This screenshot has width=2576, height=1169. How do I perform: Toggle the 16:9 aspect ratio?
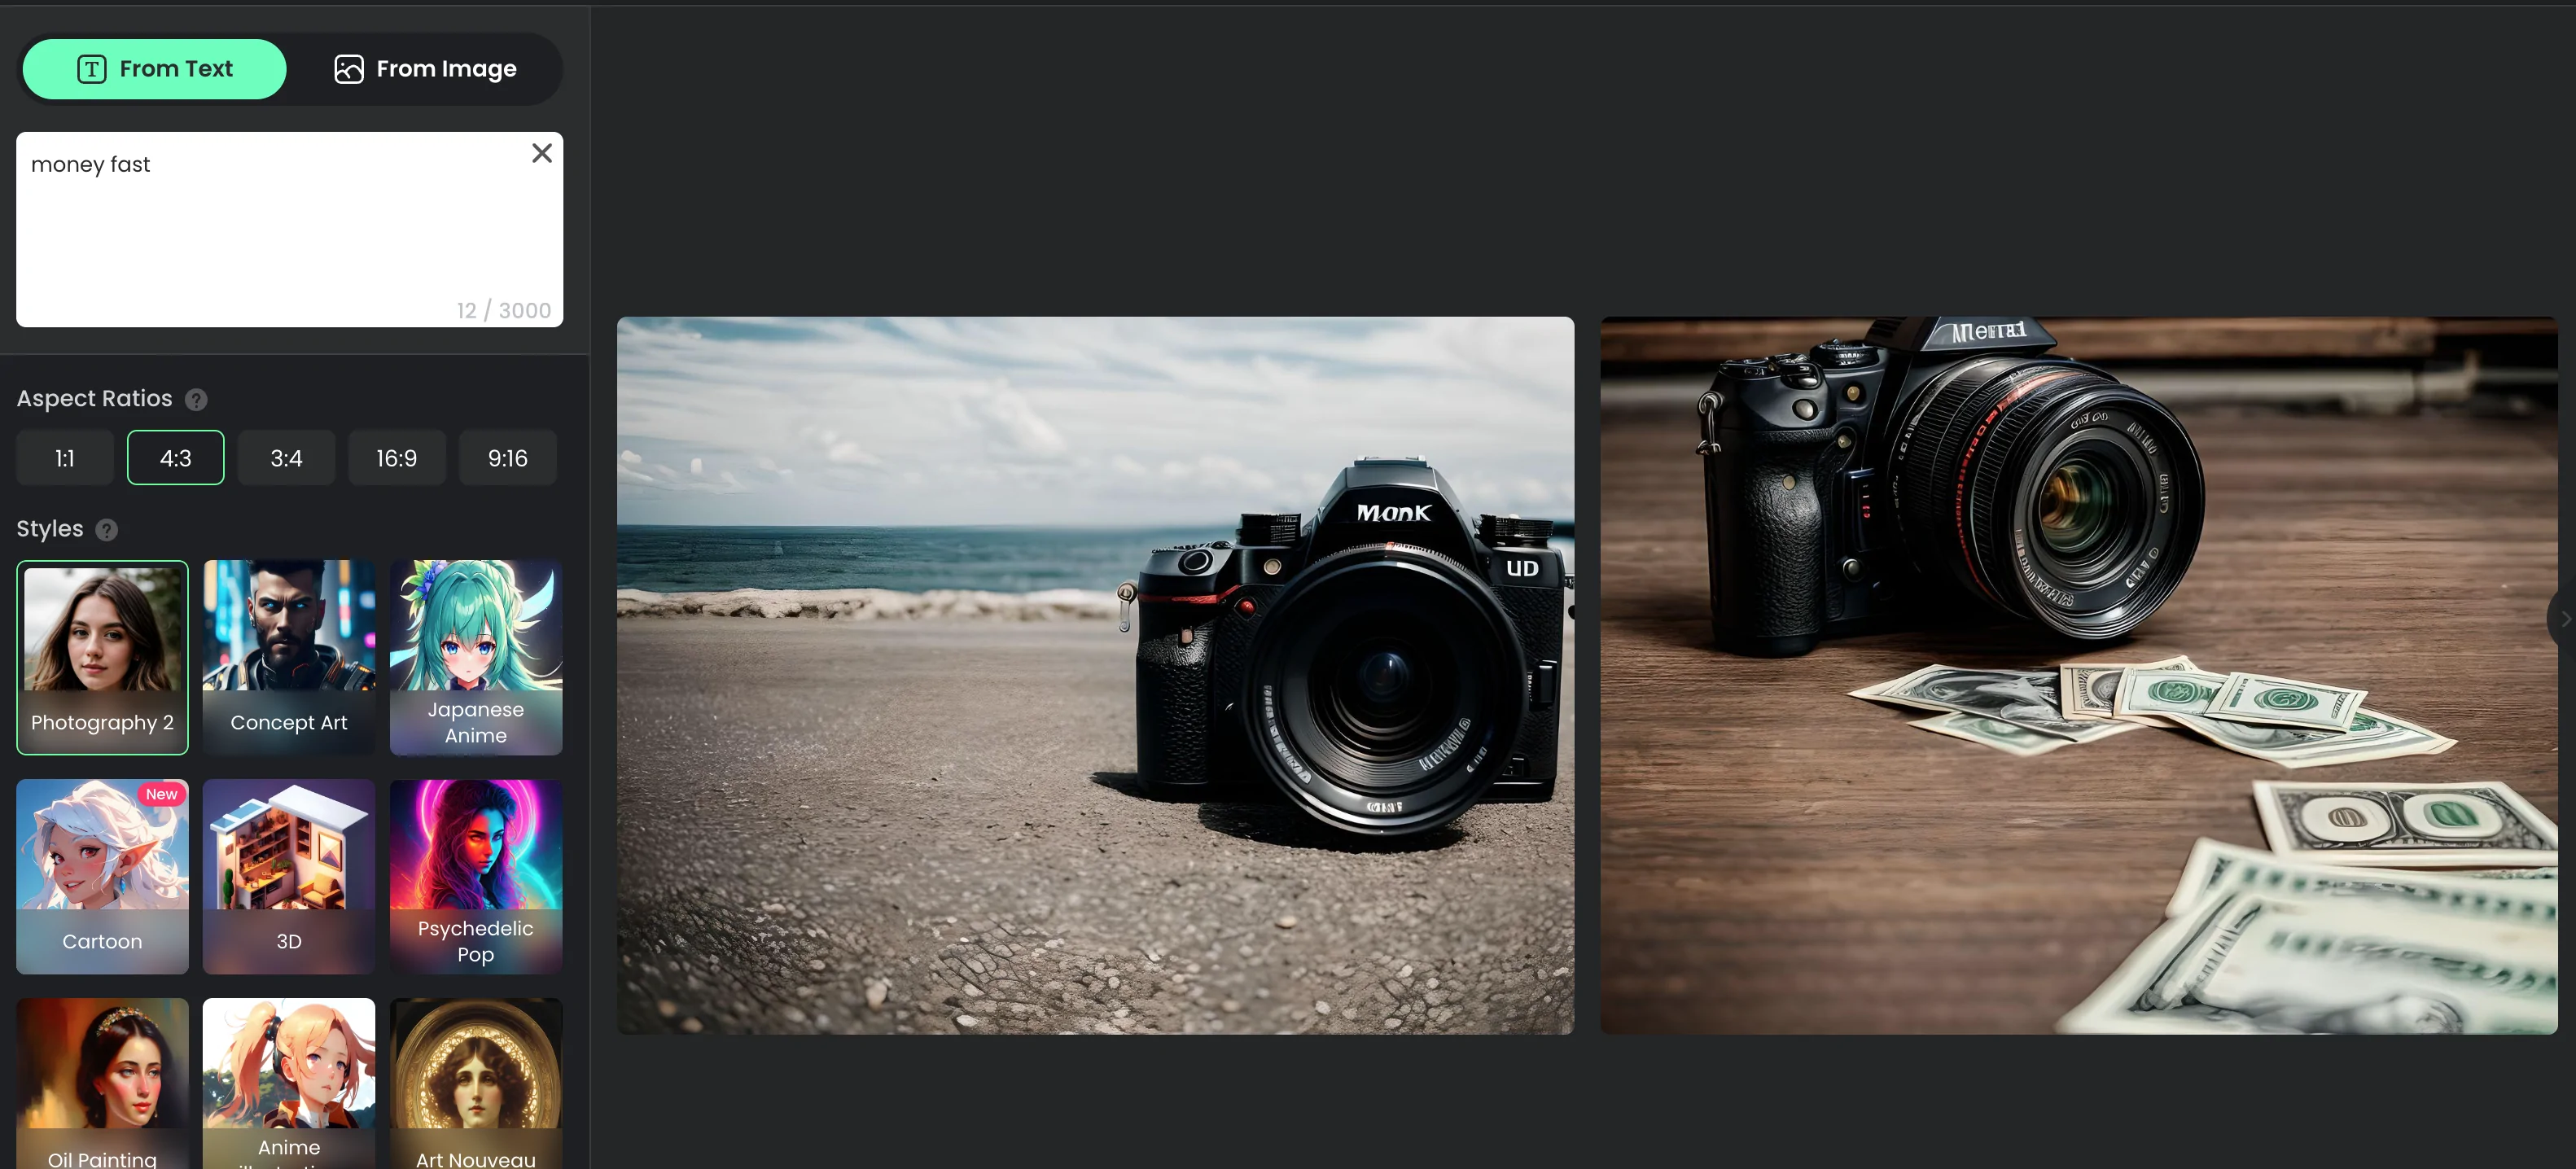396,457
